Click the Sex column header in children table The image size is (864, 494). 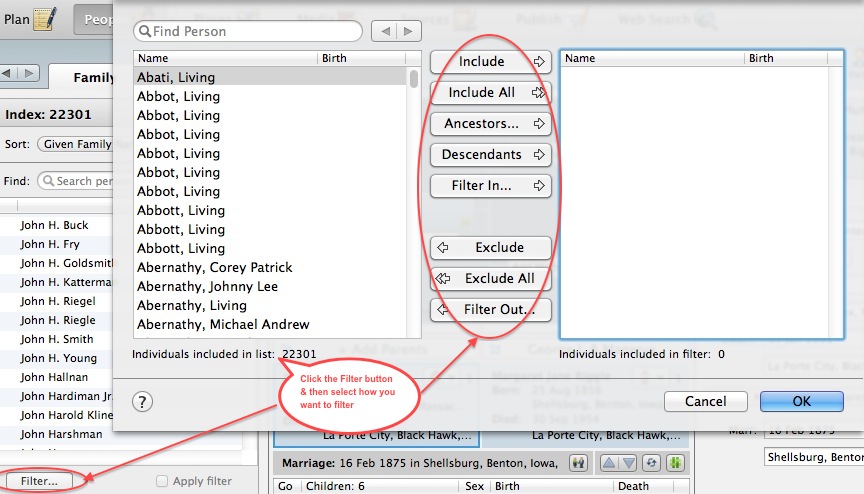pos(474,486)
